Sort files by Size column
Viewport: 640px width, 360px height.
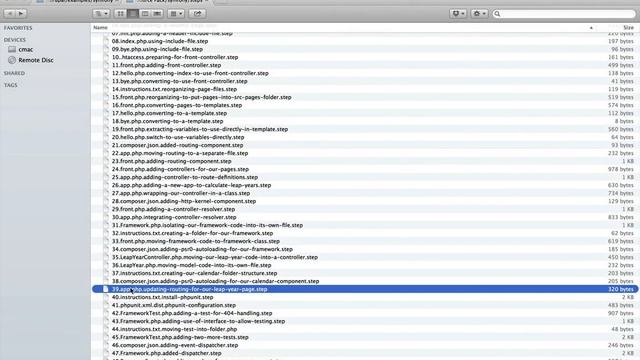pos(628,27)
